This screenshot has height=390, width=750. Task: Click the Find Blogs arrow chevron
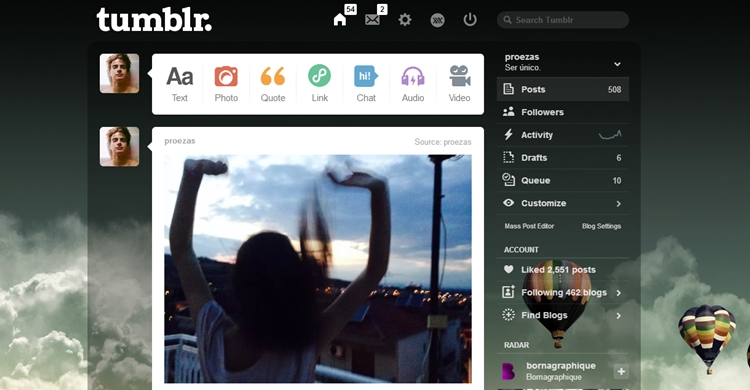pos(618,316)
